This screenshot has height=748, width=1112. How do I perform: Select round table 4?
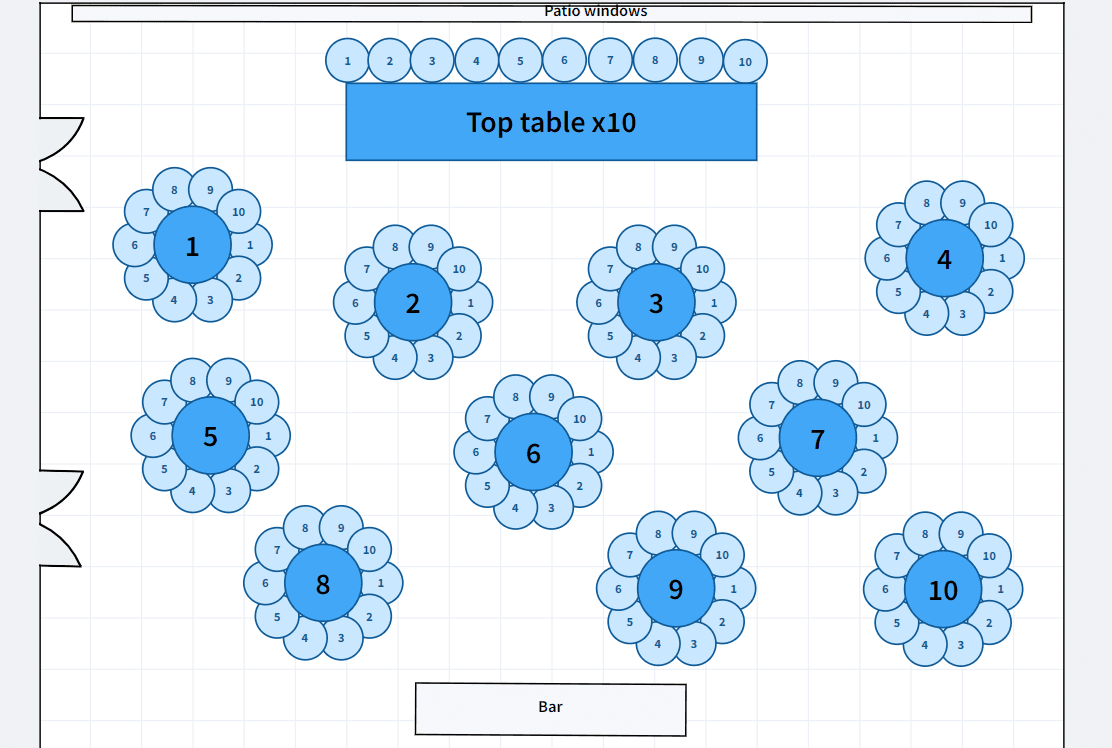pyautogui.click(x=944, y=258)
